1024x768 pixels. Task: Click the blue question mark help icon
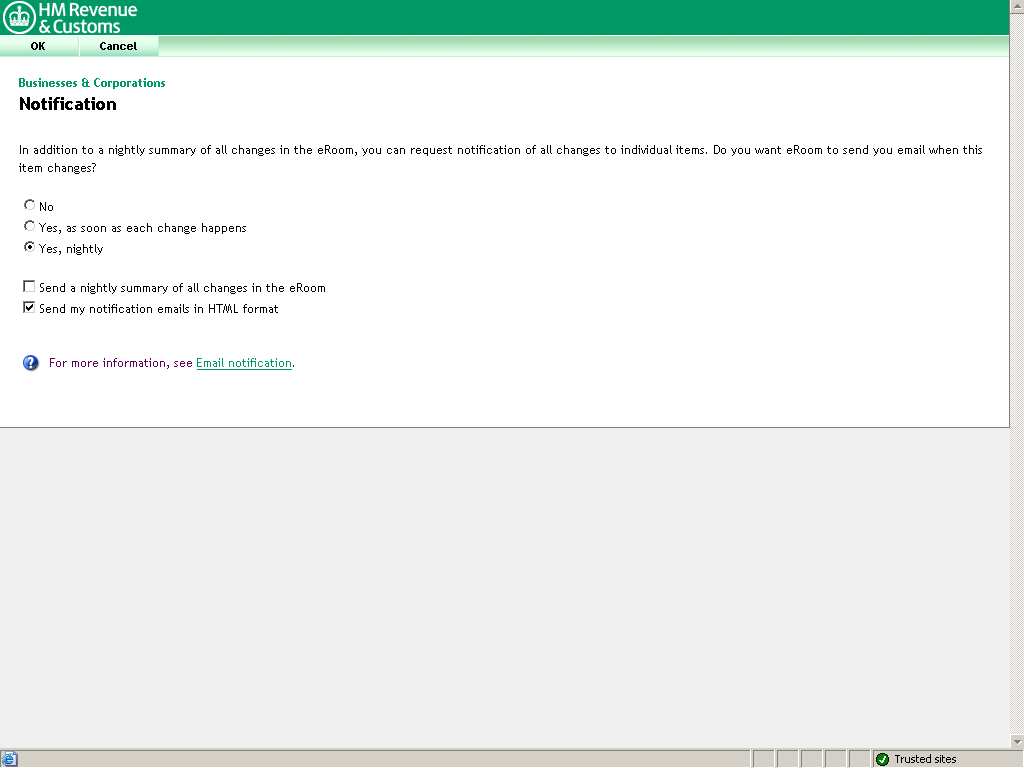[x=30, y=363]
